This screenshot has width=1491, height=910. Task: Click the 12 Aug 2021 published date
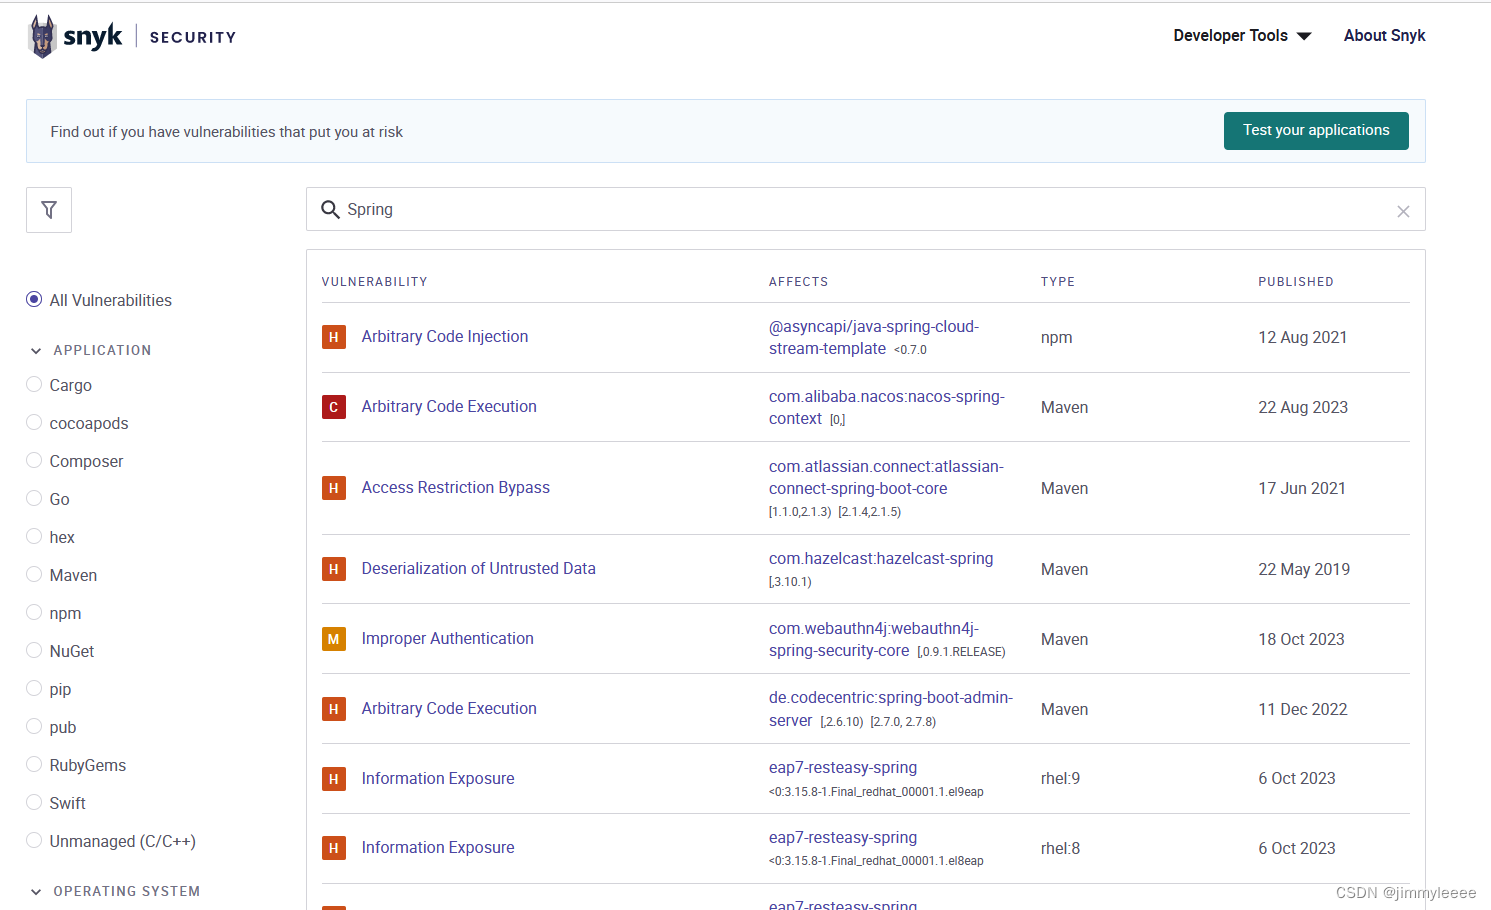tap(1302, 338)
